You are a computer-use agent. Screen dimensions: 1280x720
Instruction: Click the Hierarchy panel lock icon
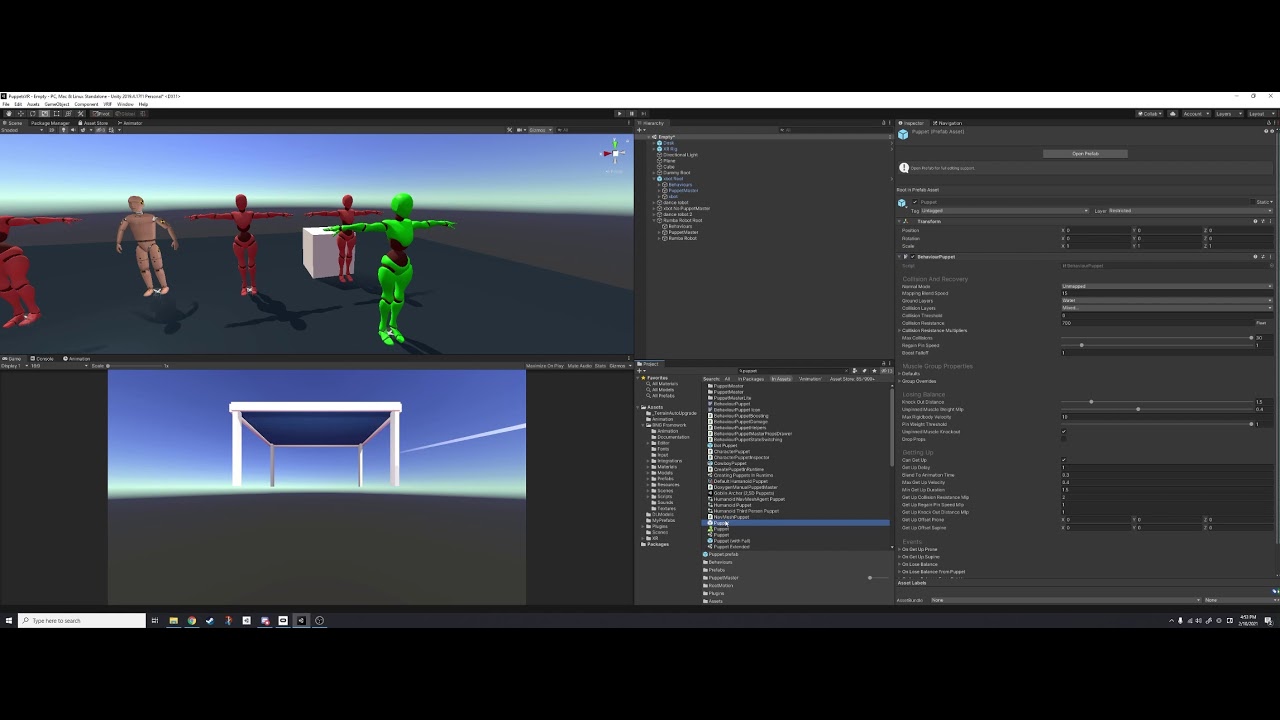pos(883,123)
